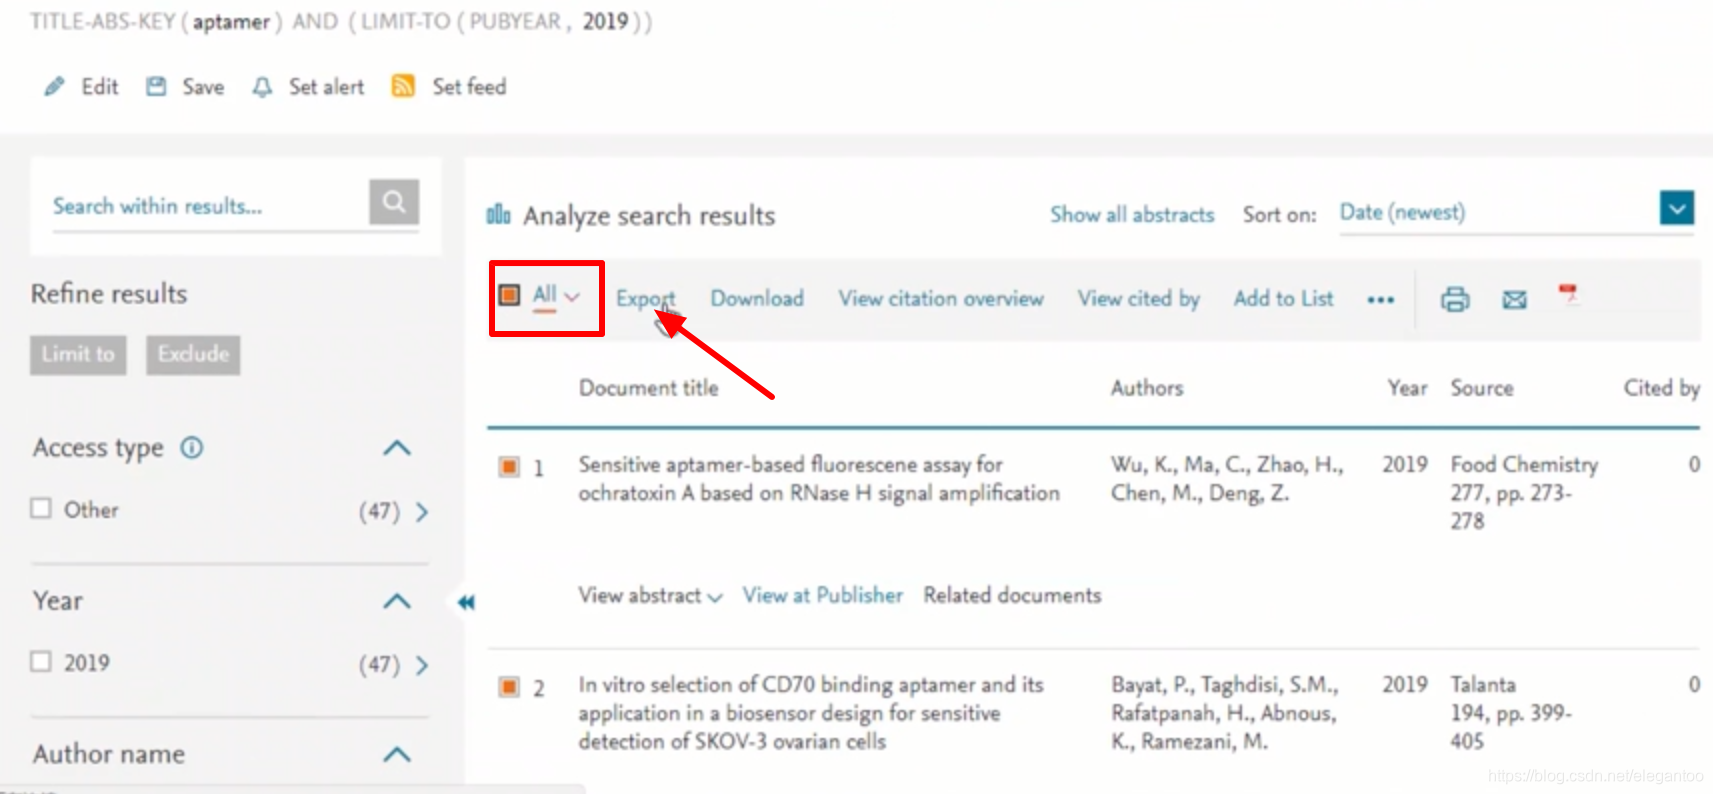This screenshot has width=1713, height=794.
Task: Open Analyze search results chart icon
Action: click(x=498, y=214)
